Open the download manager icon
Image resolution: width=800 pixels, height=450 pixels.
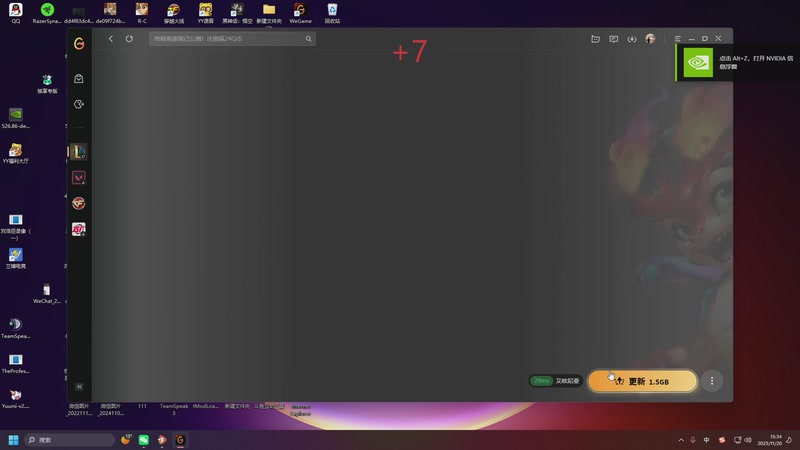(632, 39)
